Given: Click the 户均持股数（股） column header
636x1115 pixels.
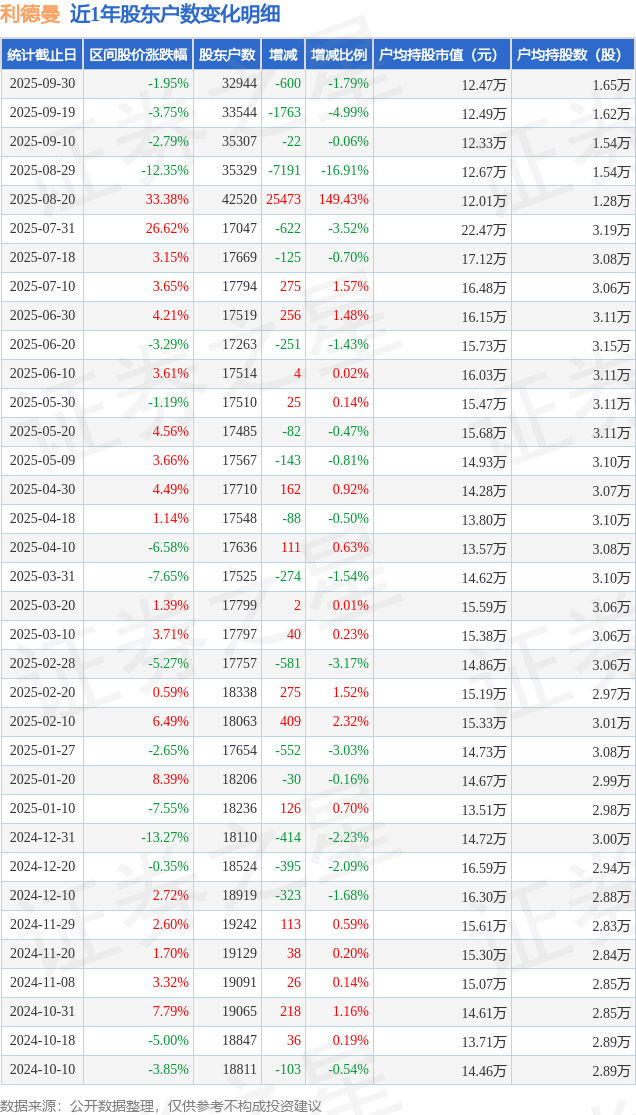Looking at the screenshot, I should [x=573, y=55].
